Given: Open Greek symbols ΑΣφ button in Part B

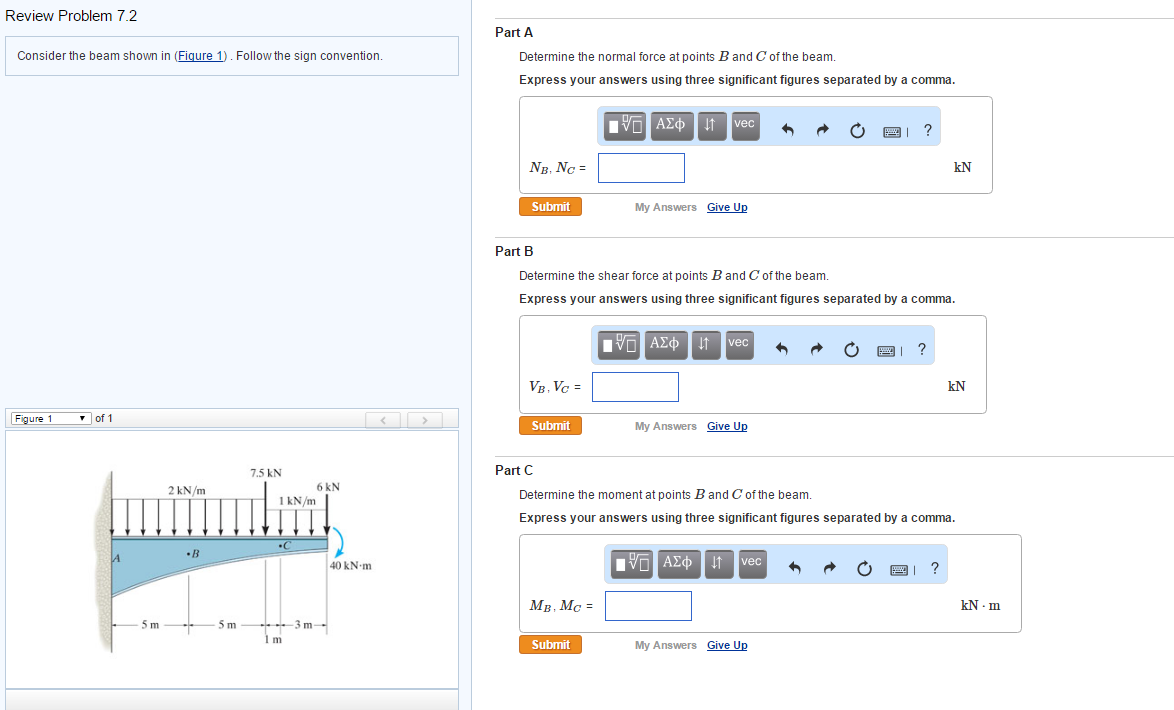Looking at the screenshot, I should tap(664, 345).
